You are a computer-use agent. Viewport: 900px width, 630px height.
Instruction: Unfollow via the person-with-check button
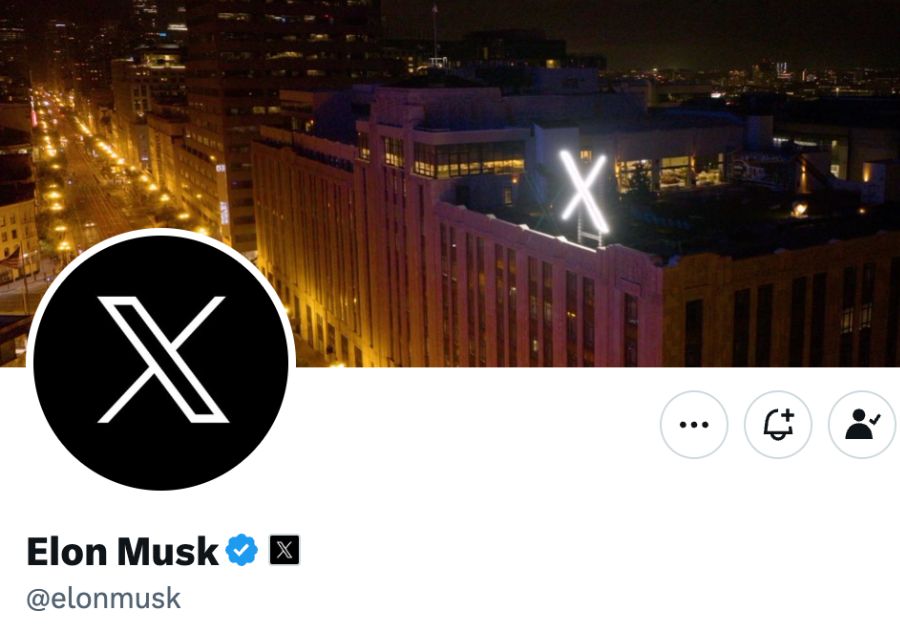862,425
